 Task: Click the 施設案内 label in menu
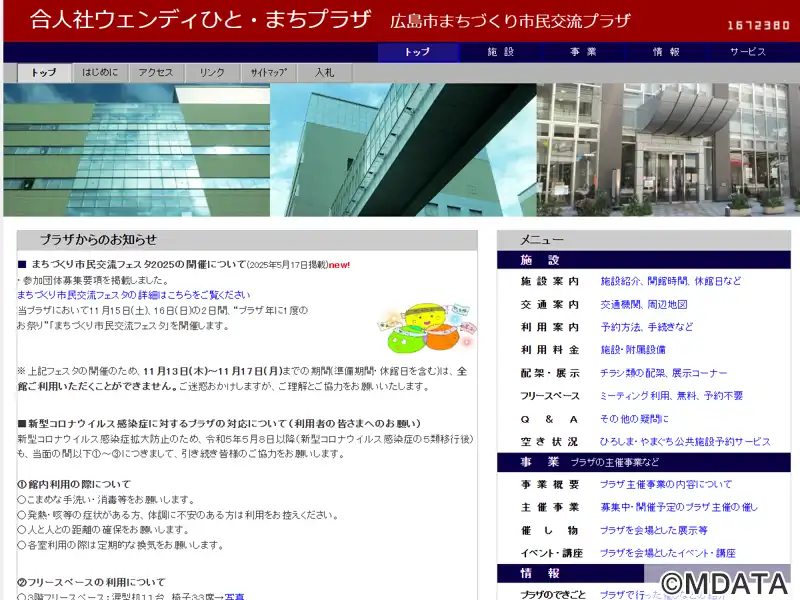(x=549, y=282)
